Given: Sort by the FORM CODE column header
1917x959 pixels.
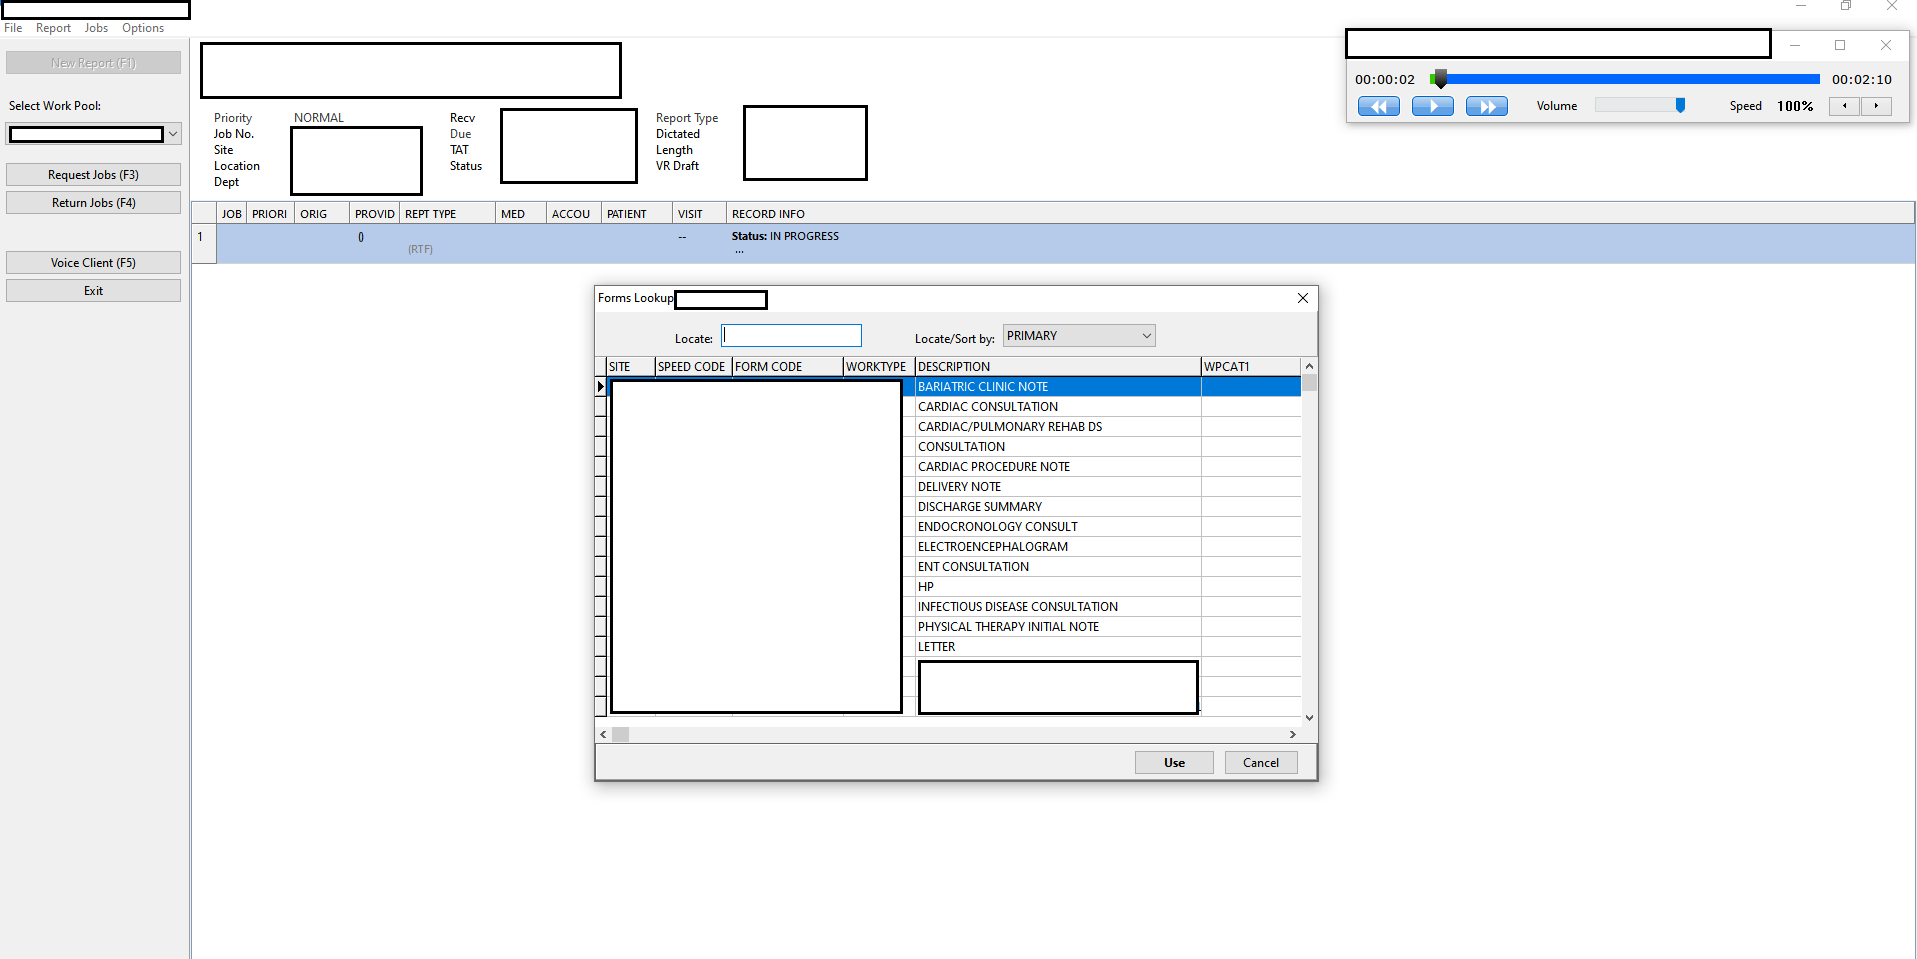Looking at the screenshot, I should [788, 367].
